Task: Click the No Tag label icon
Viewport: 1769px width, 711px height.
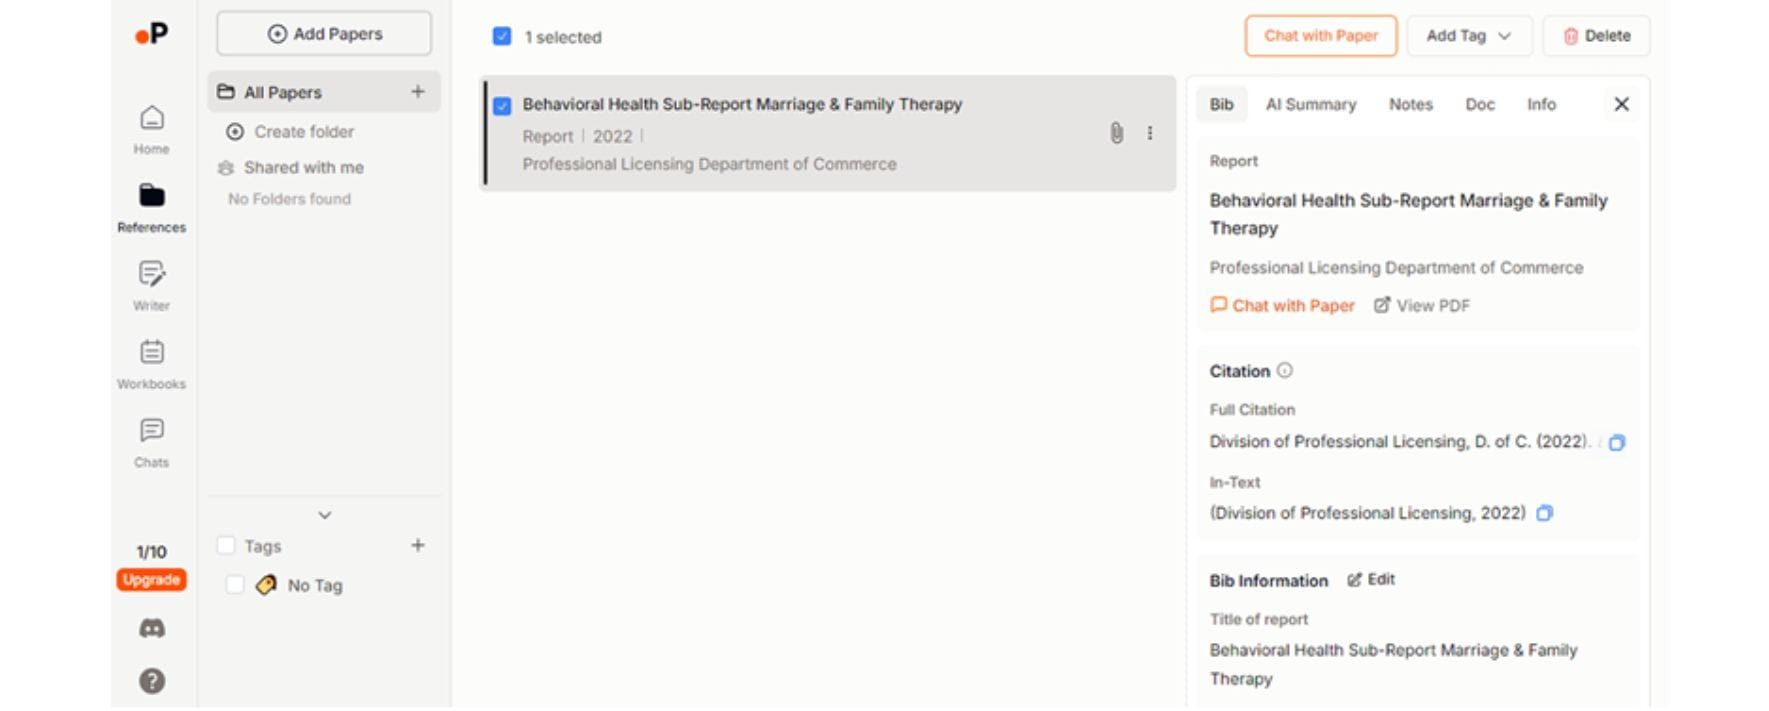Action: point(266,585)
